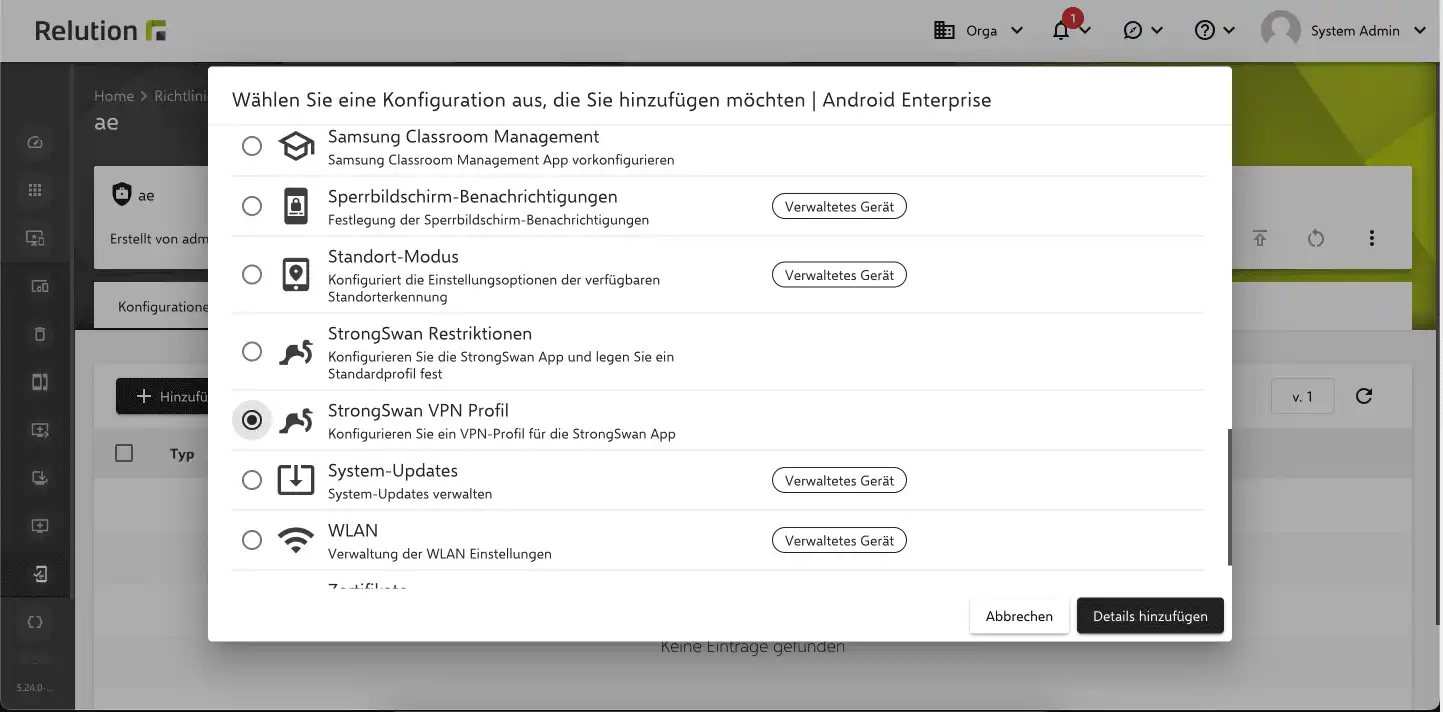Open the apps grid sidebar icon
The width and height of the screenshot is (1443, 712).
pyautogui.click(x=36, y=191)
